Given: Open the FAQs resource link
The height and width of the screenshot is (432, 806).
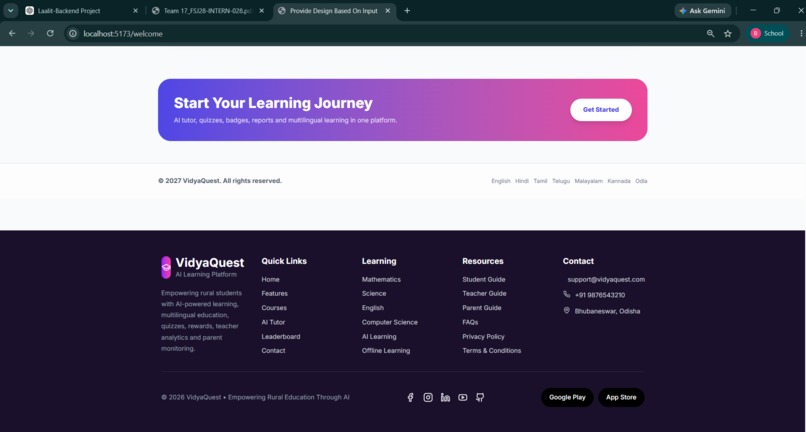Looking at the screenshot, I should pos(470,322).
